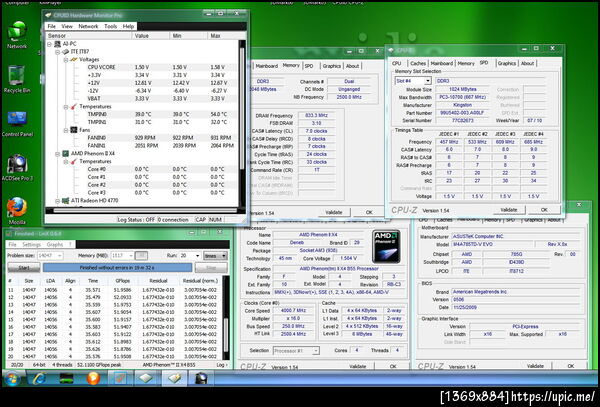Screen dimensions: 600x407
Task: Click the ACDSee camera icon on the taskbar
Action: [201, 379]
